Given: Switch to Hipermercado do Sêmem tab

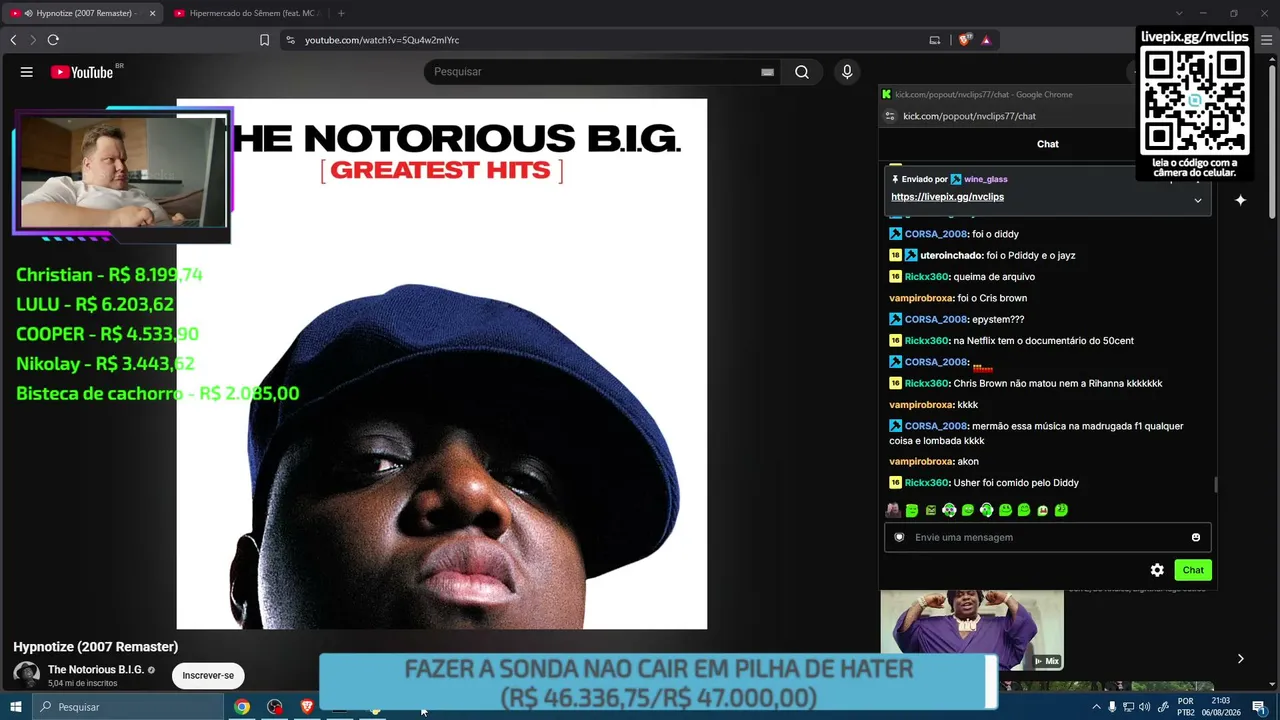Looking at the screenshot, I should point(246,13).
